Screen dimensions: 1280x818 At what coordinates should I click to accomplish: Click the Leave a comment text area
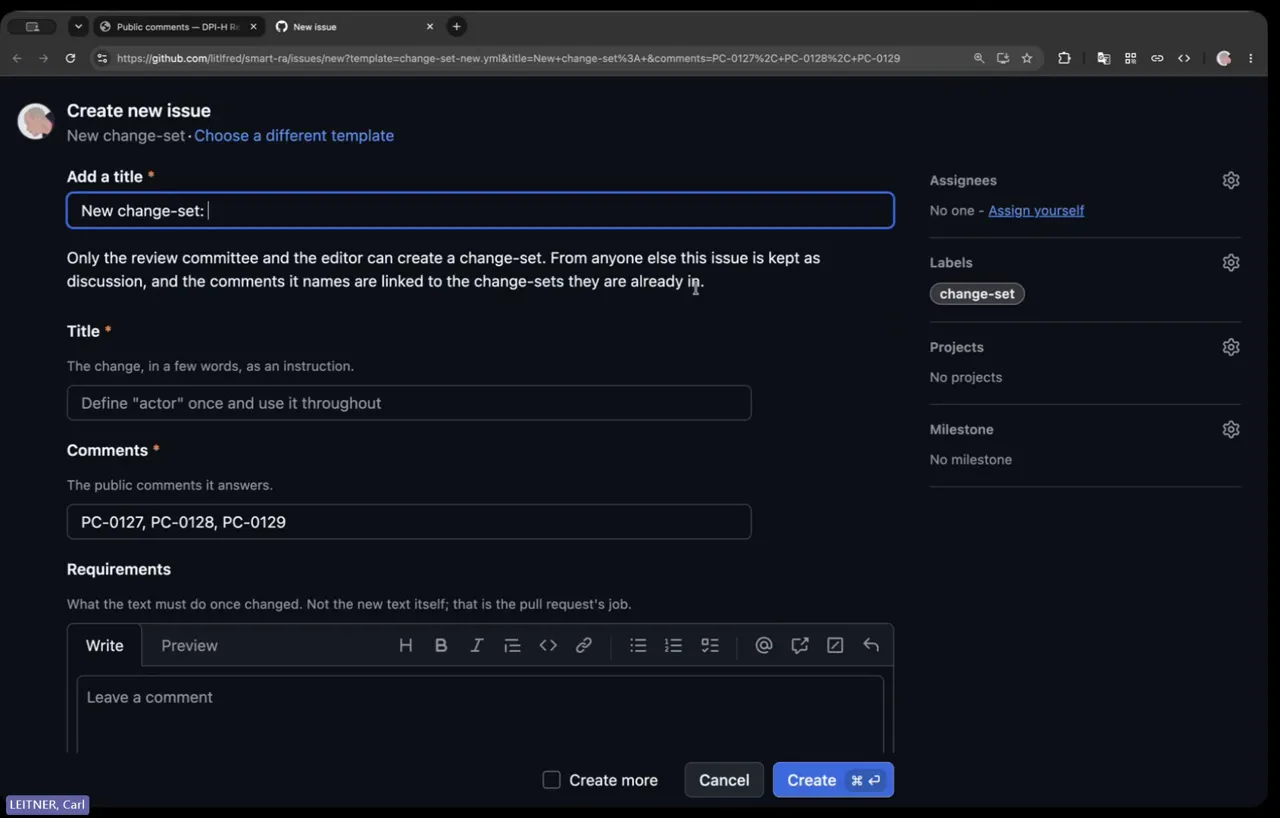(x=480, y=714)
